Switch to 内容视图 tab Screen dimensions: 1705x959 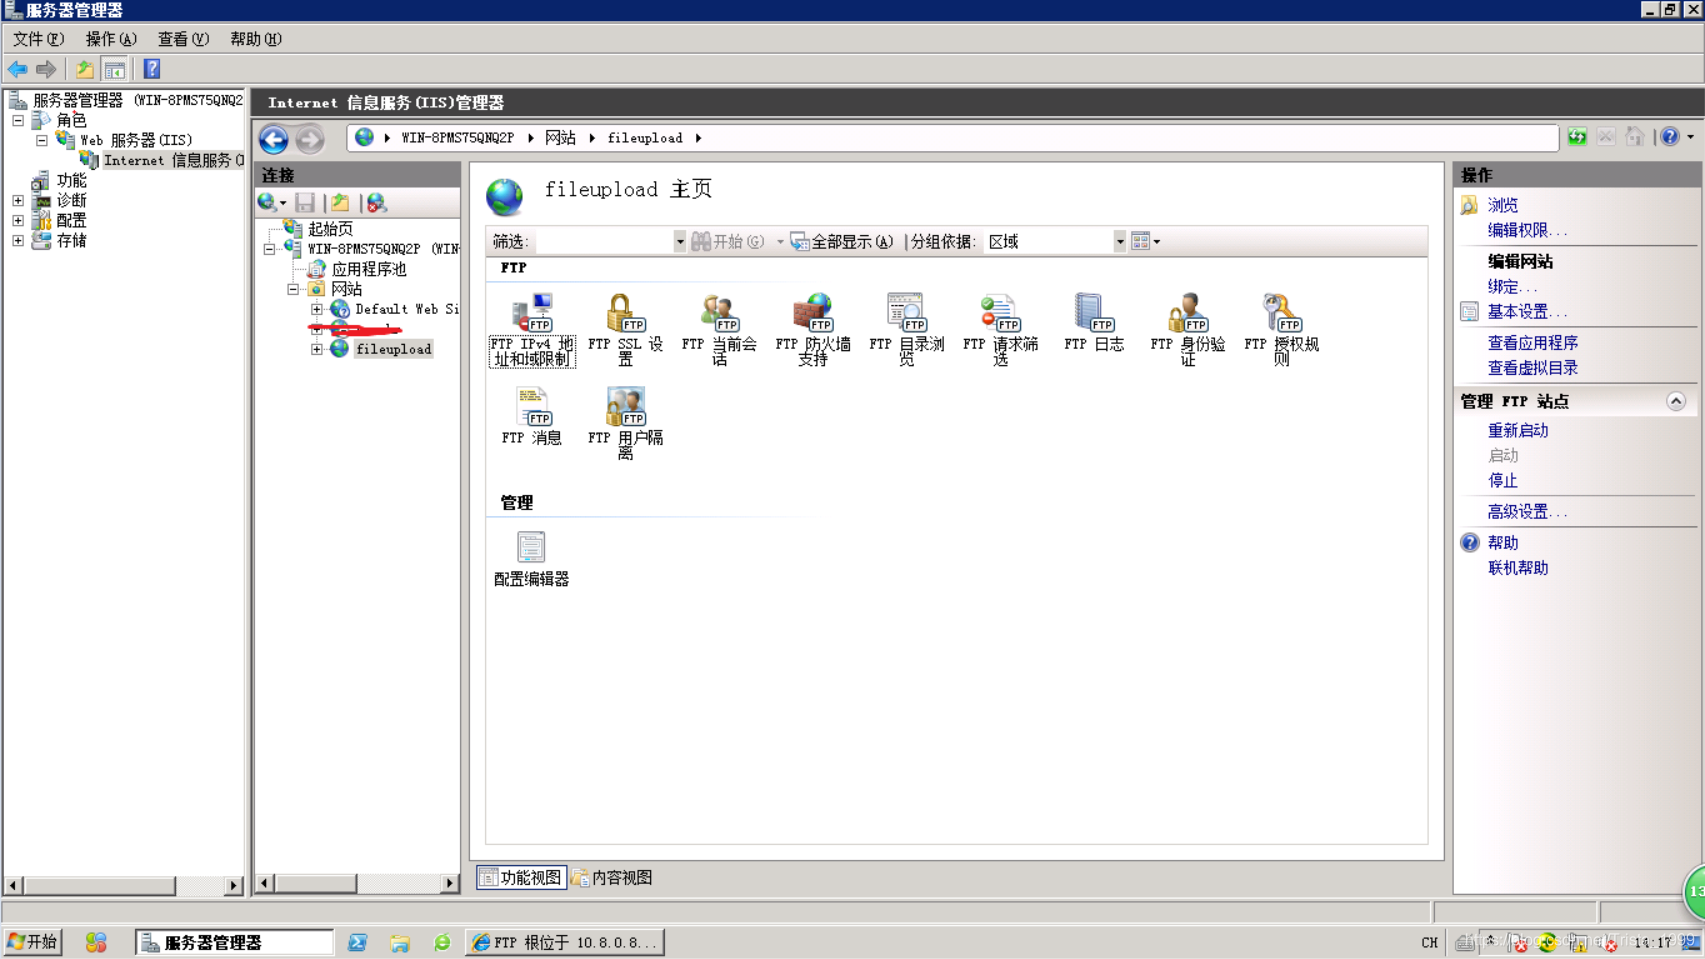coord(611,877)
